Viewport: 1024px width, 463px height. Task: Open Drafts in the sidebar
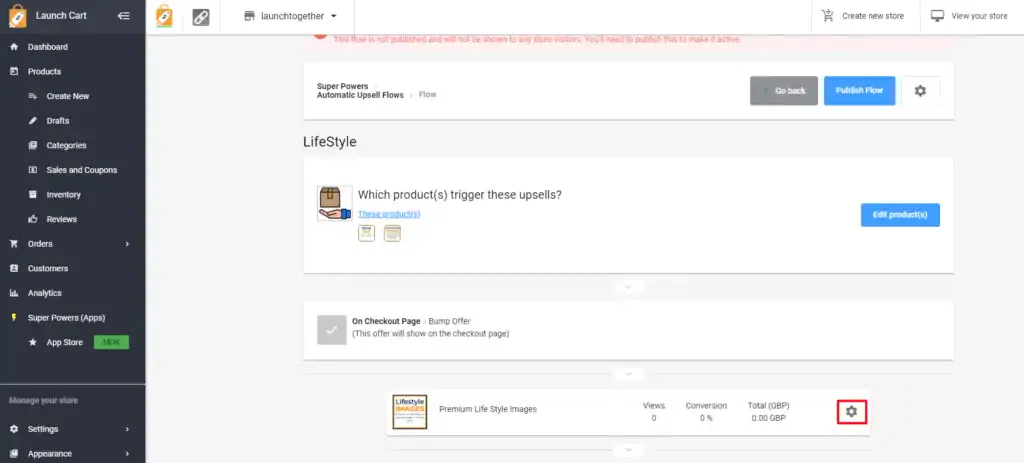click(x=57, y=121)
